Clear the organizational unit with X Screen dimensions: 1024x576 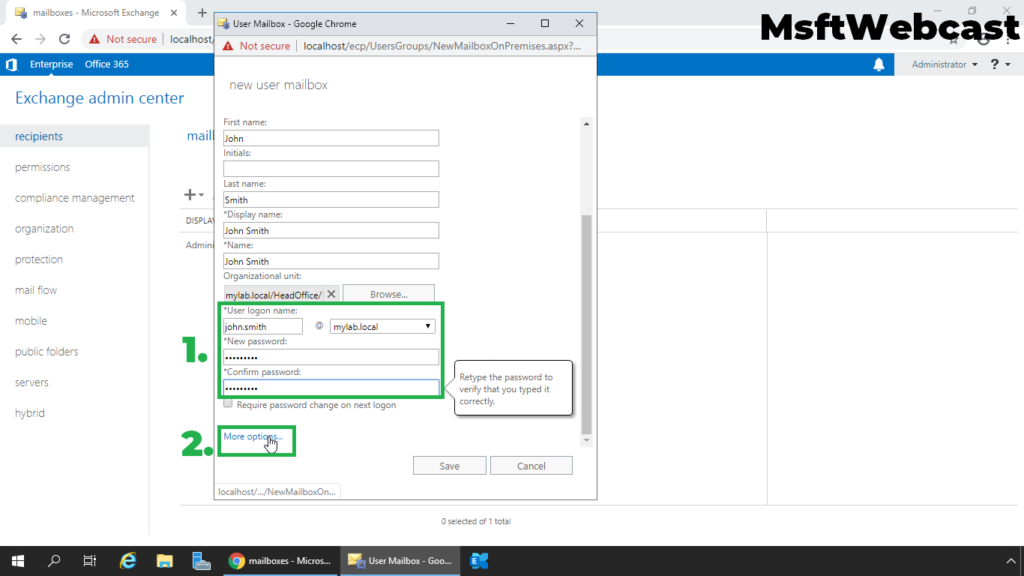pos(331,294)
